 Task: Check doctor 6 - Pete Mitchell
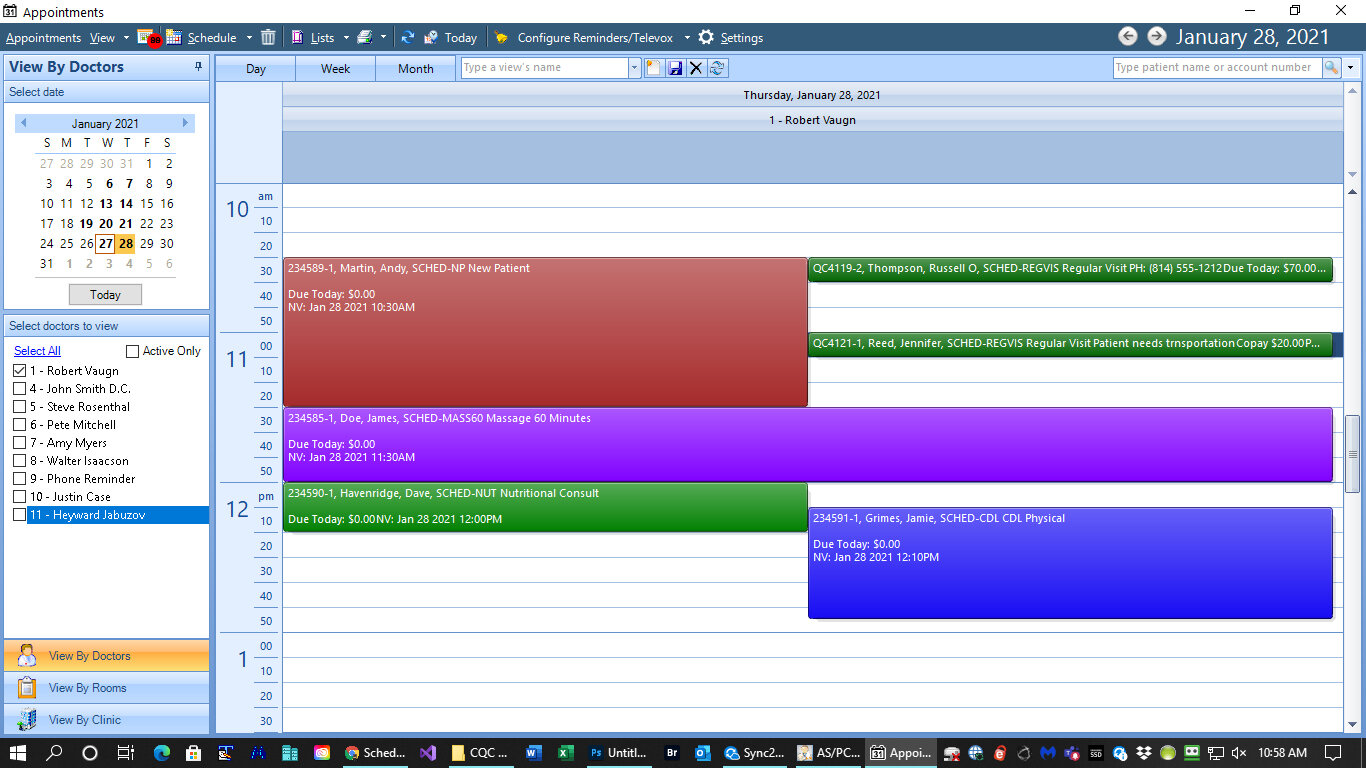(x=20, y=425)
